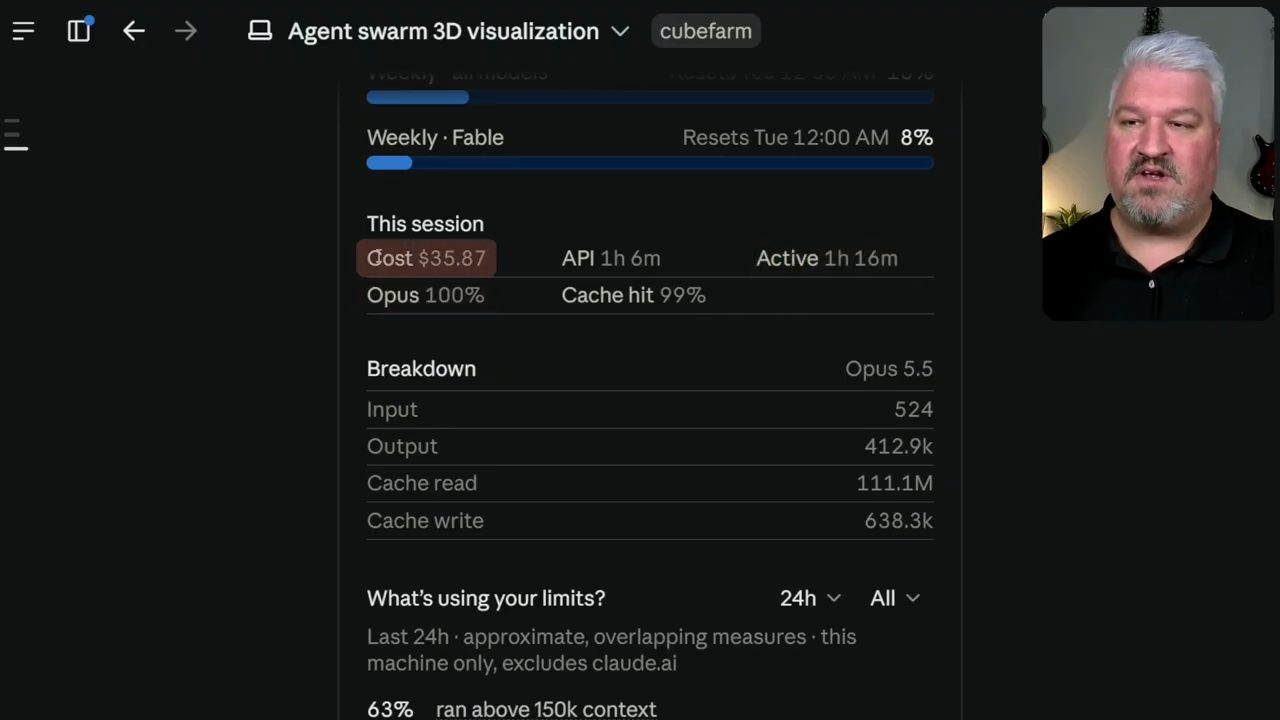
Task: Go back with the left arrow
Action: pos(134,31)
